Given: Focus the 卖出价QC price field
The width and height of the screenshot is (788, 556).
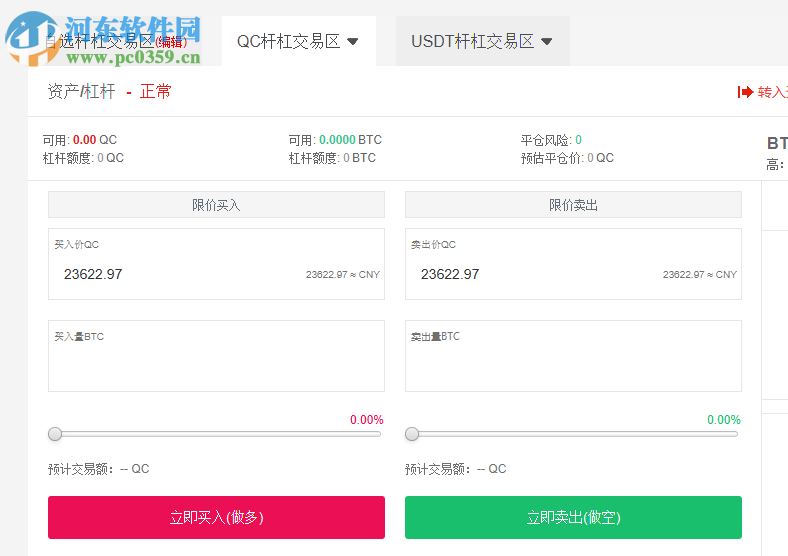Looking at the screenshot, I should tap(537, 274).
